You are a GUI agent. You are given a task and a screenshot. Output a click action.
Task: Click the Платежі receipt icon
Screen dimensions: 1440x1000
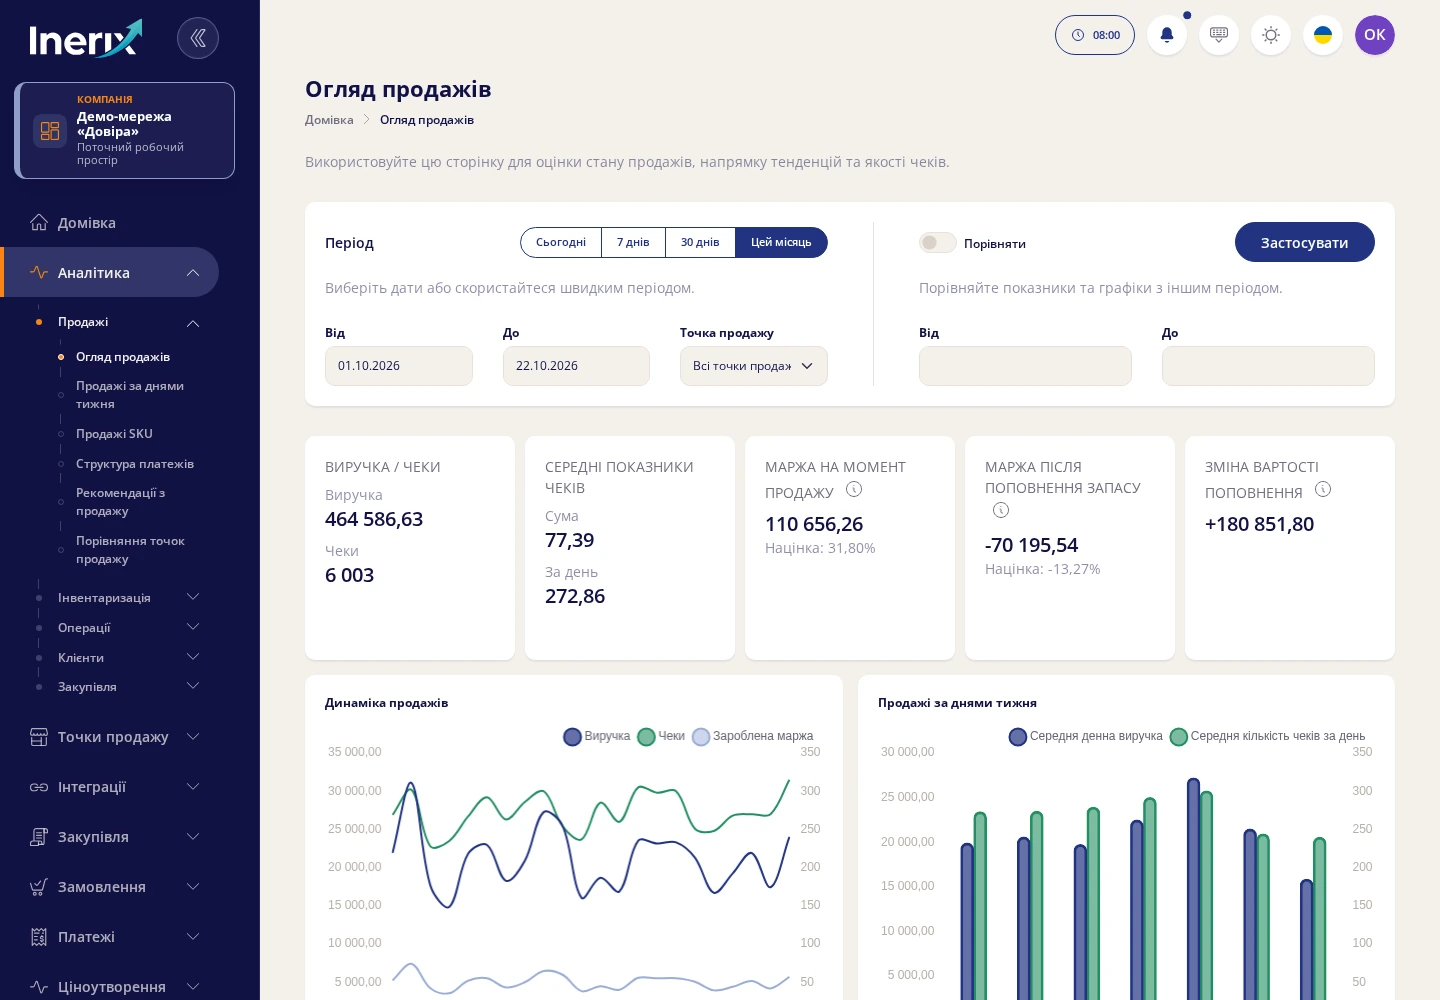[39, 937]
